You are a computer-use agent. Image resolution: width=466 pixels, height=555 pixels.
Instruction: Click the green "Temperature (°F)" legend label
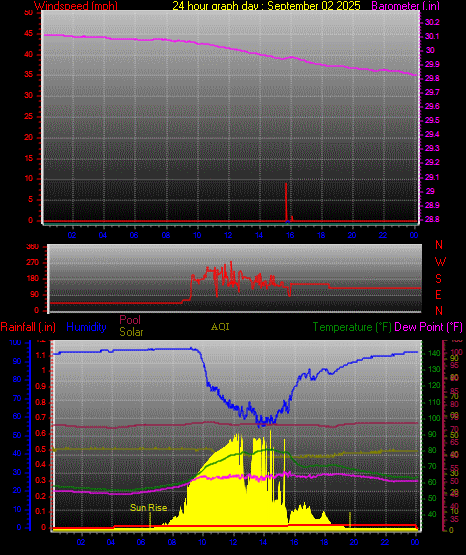(x=352, y=327)
